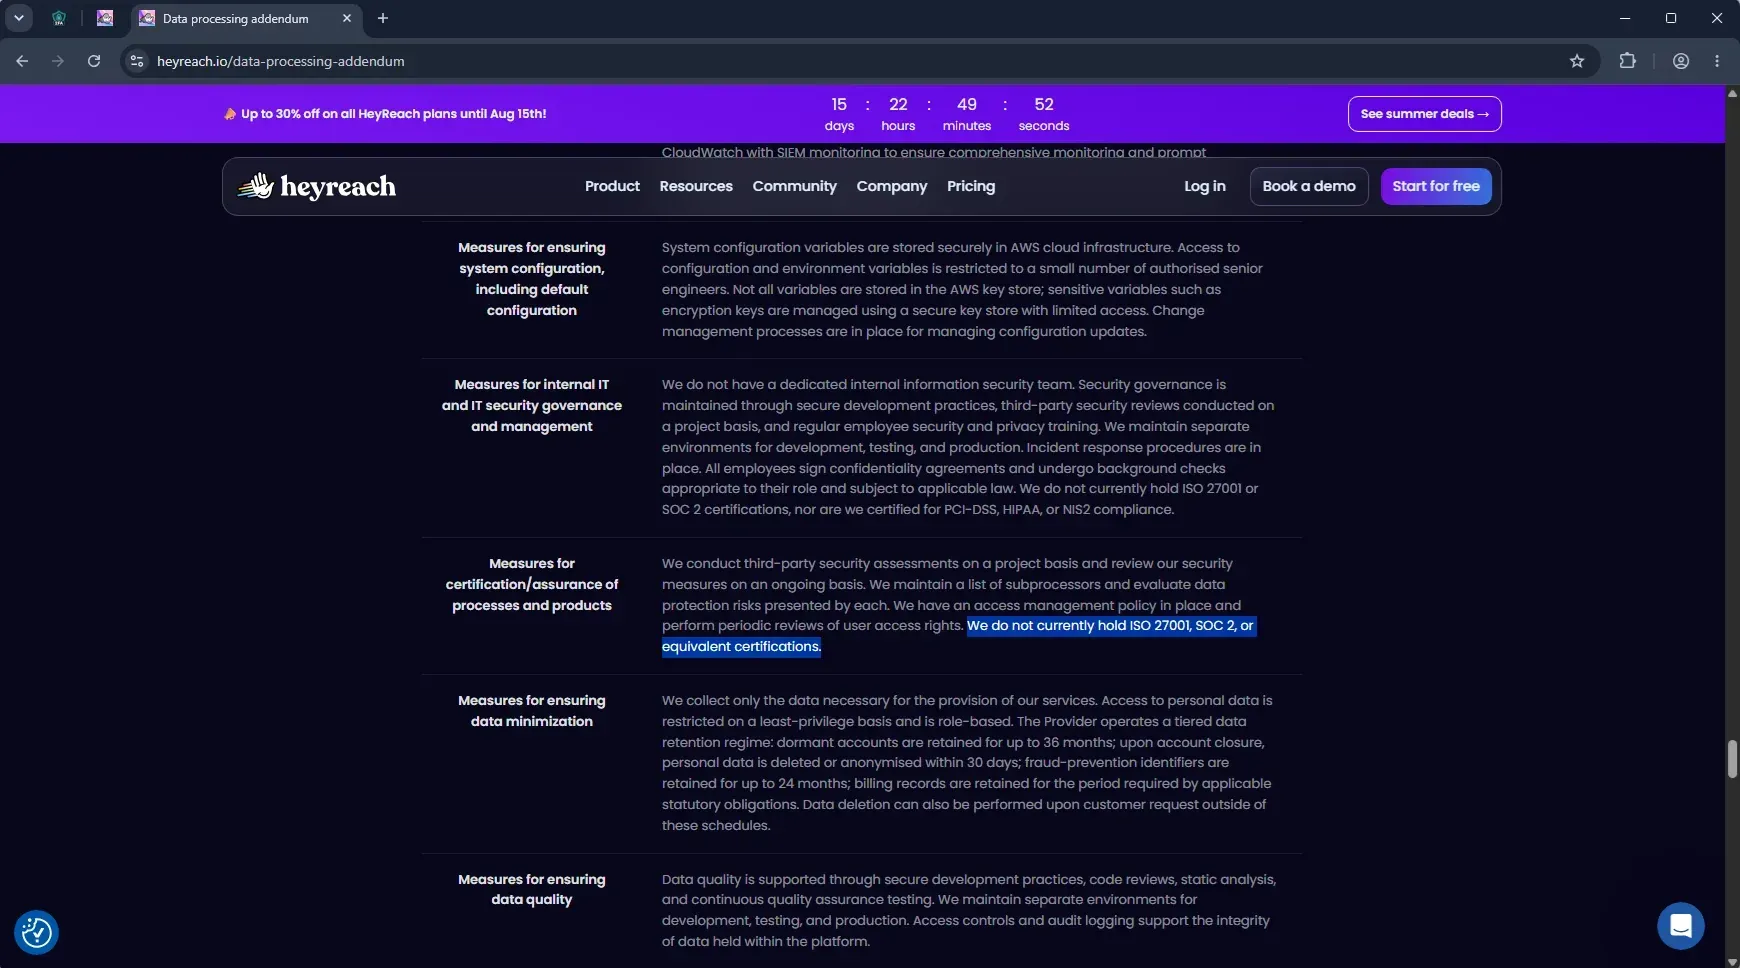Click the Book a demo button

[1309, 186]
